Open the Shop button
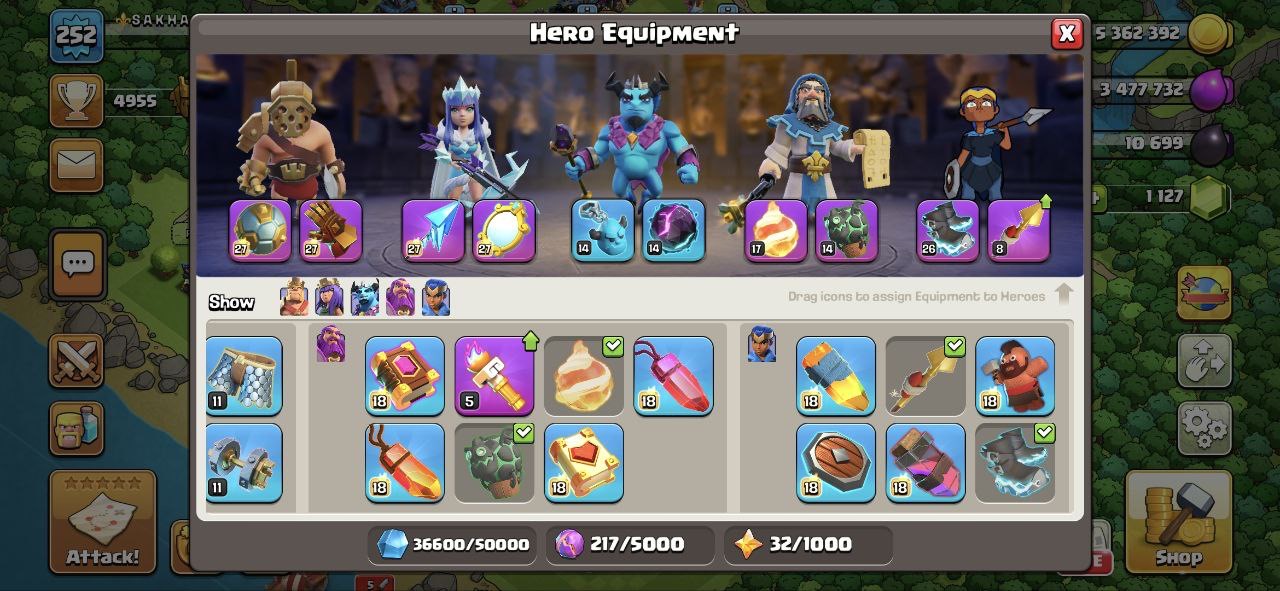Screen dimensions: 1280x591 (x=1179, y=523)
